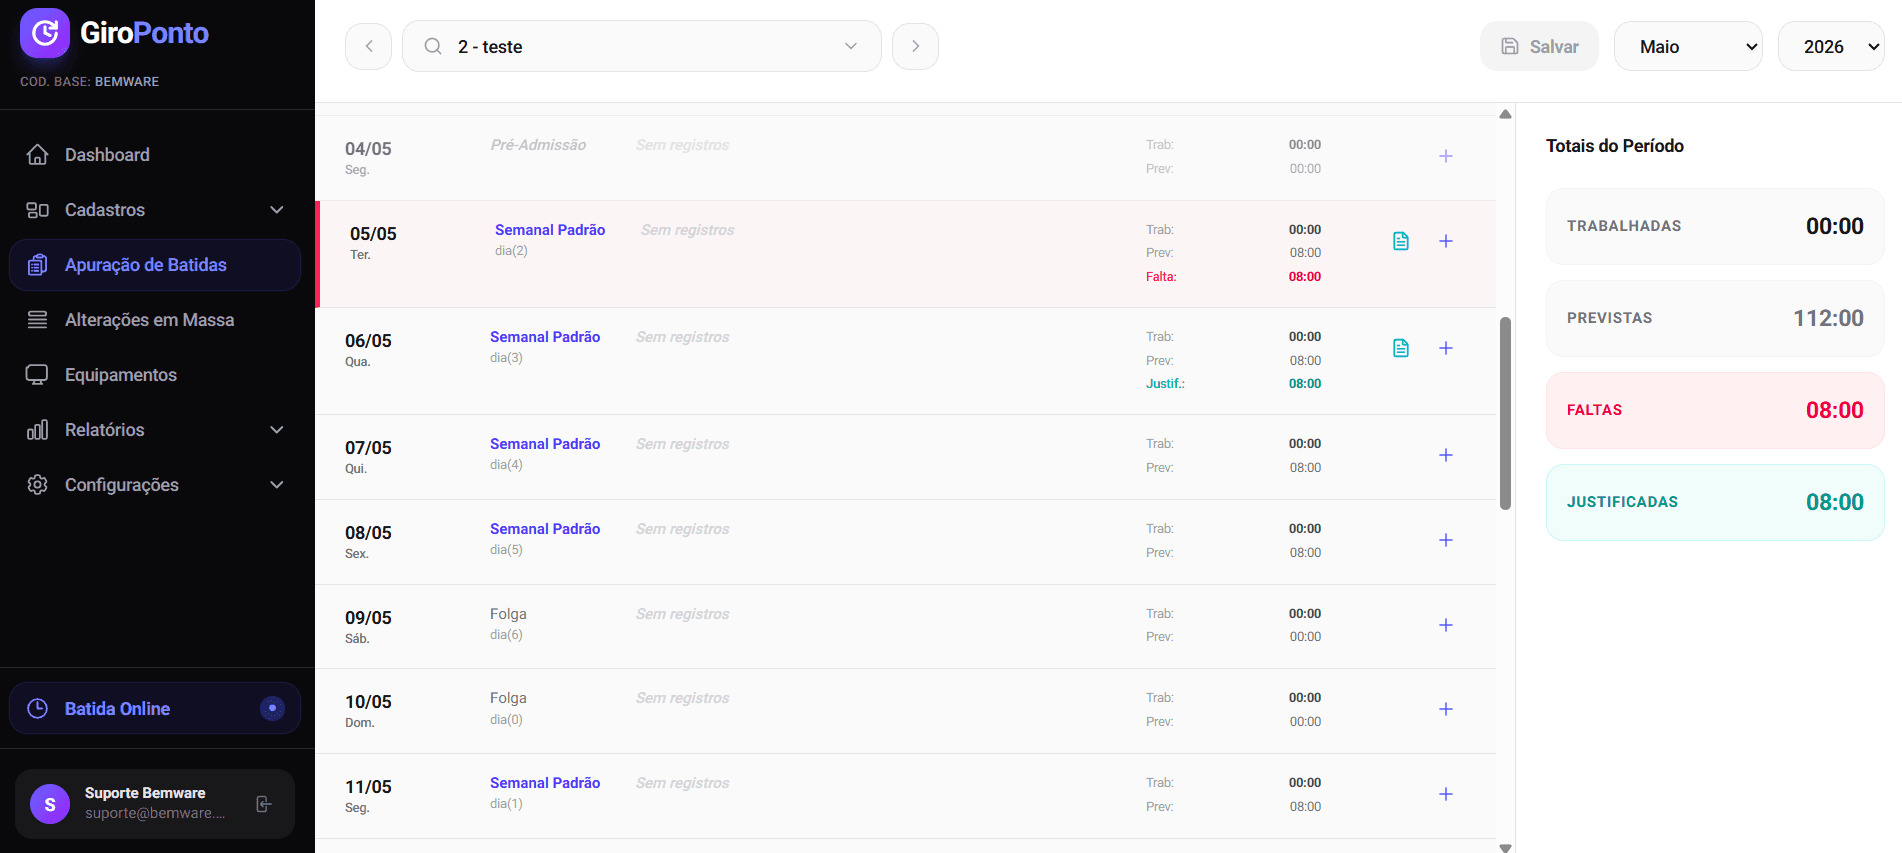Screen dimensions: 1902x853
Task: Click the logout icon beside Suporte Bemware
Action: click(264, 804)
